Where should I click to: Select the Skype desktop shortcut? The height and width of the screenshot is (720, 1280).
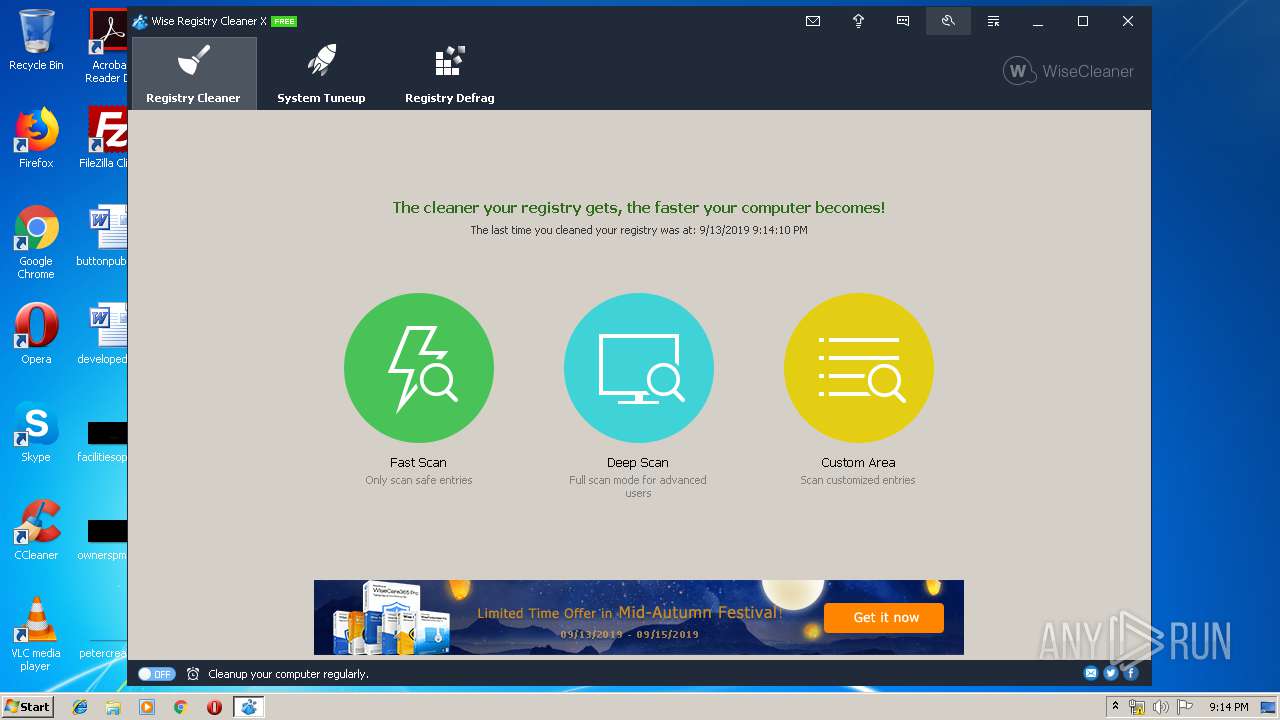tap(36, 432)
